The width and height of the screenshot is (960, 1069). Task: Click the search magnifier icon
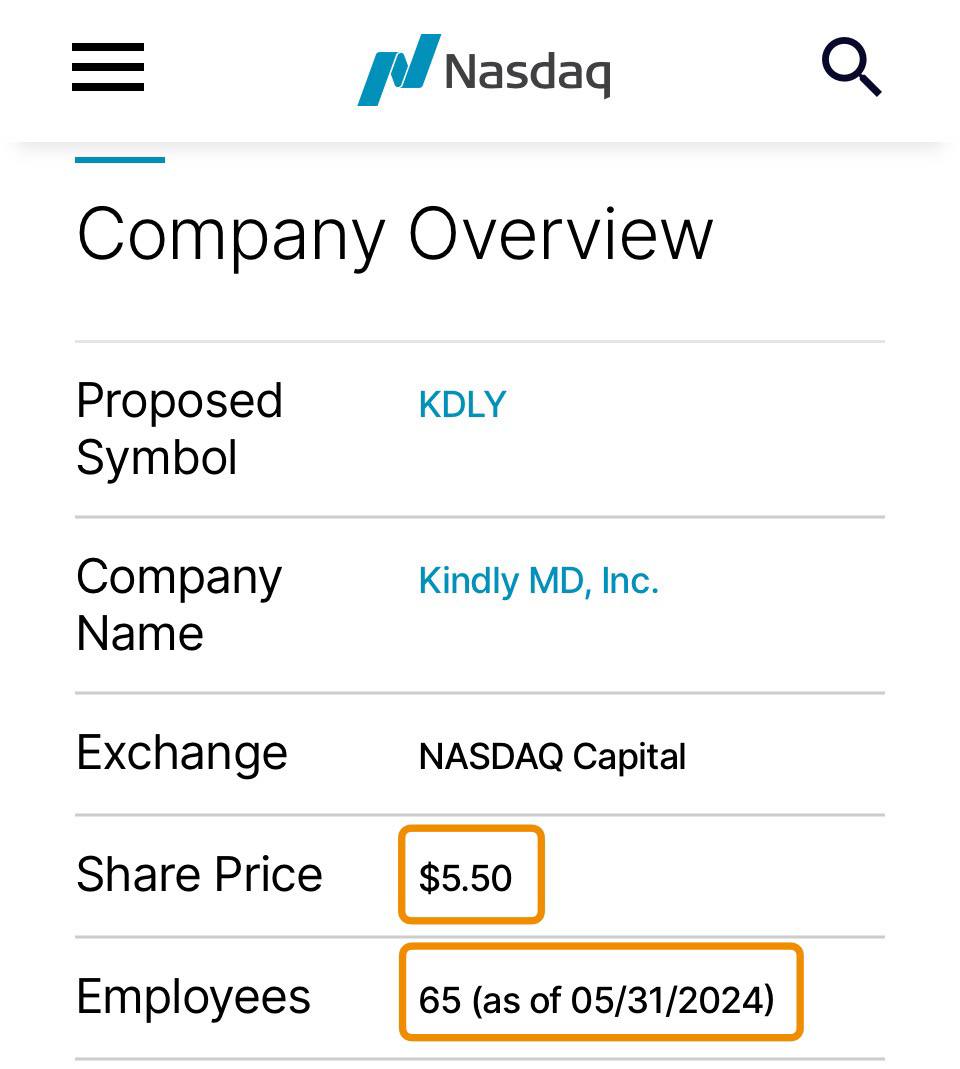click(x=851, y=67)
